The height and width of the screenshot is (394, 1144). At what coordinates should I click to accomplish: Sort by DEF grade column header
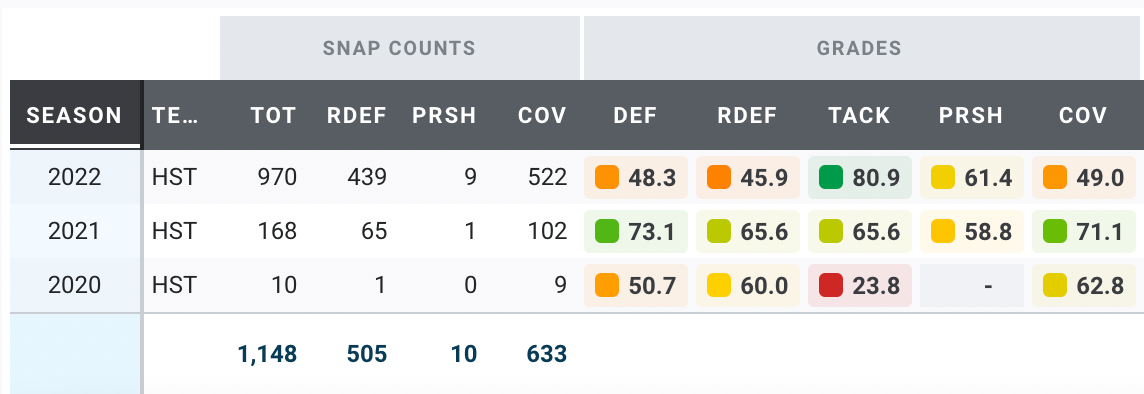point(635,115)
